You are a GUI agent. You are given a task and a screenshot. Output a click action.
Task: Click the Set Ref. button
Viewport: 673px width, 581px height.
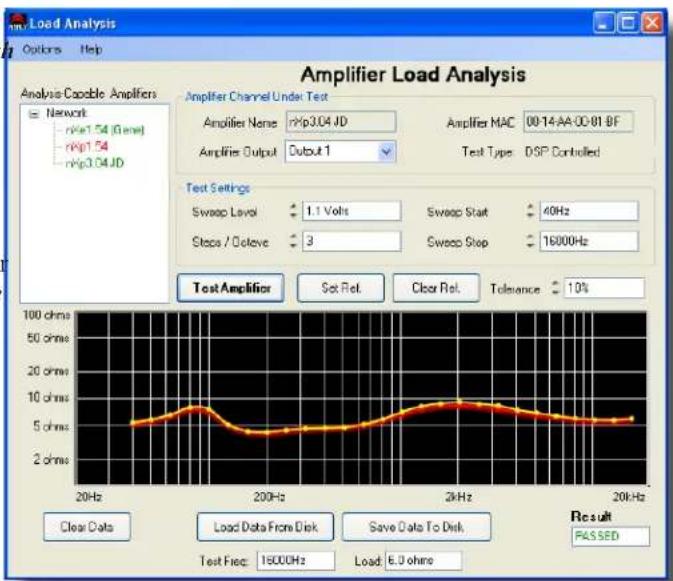pos(341,288)
